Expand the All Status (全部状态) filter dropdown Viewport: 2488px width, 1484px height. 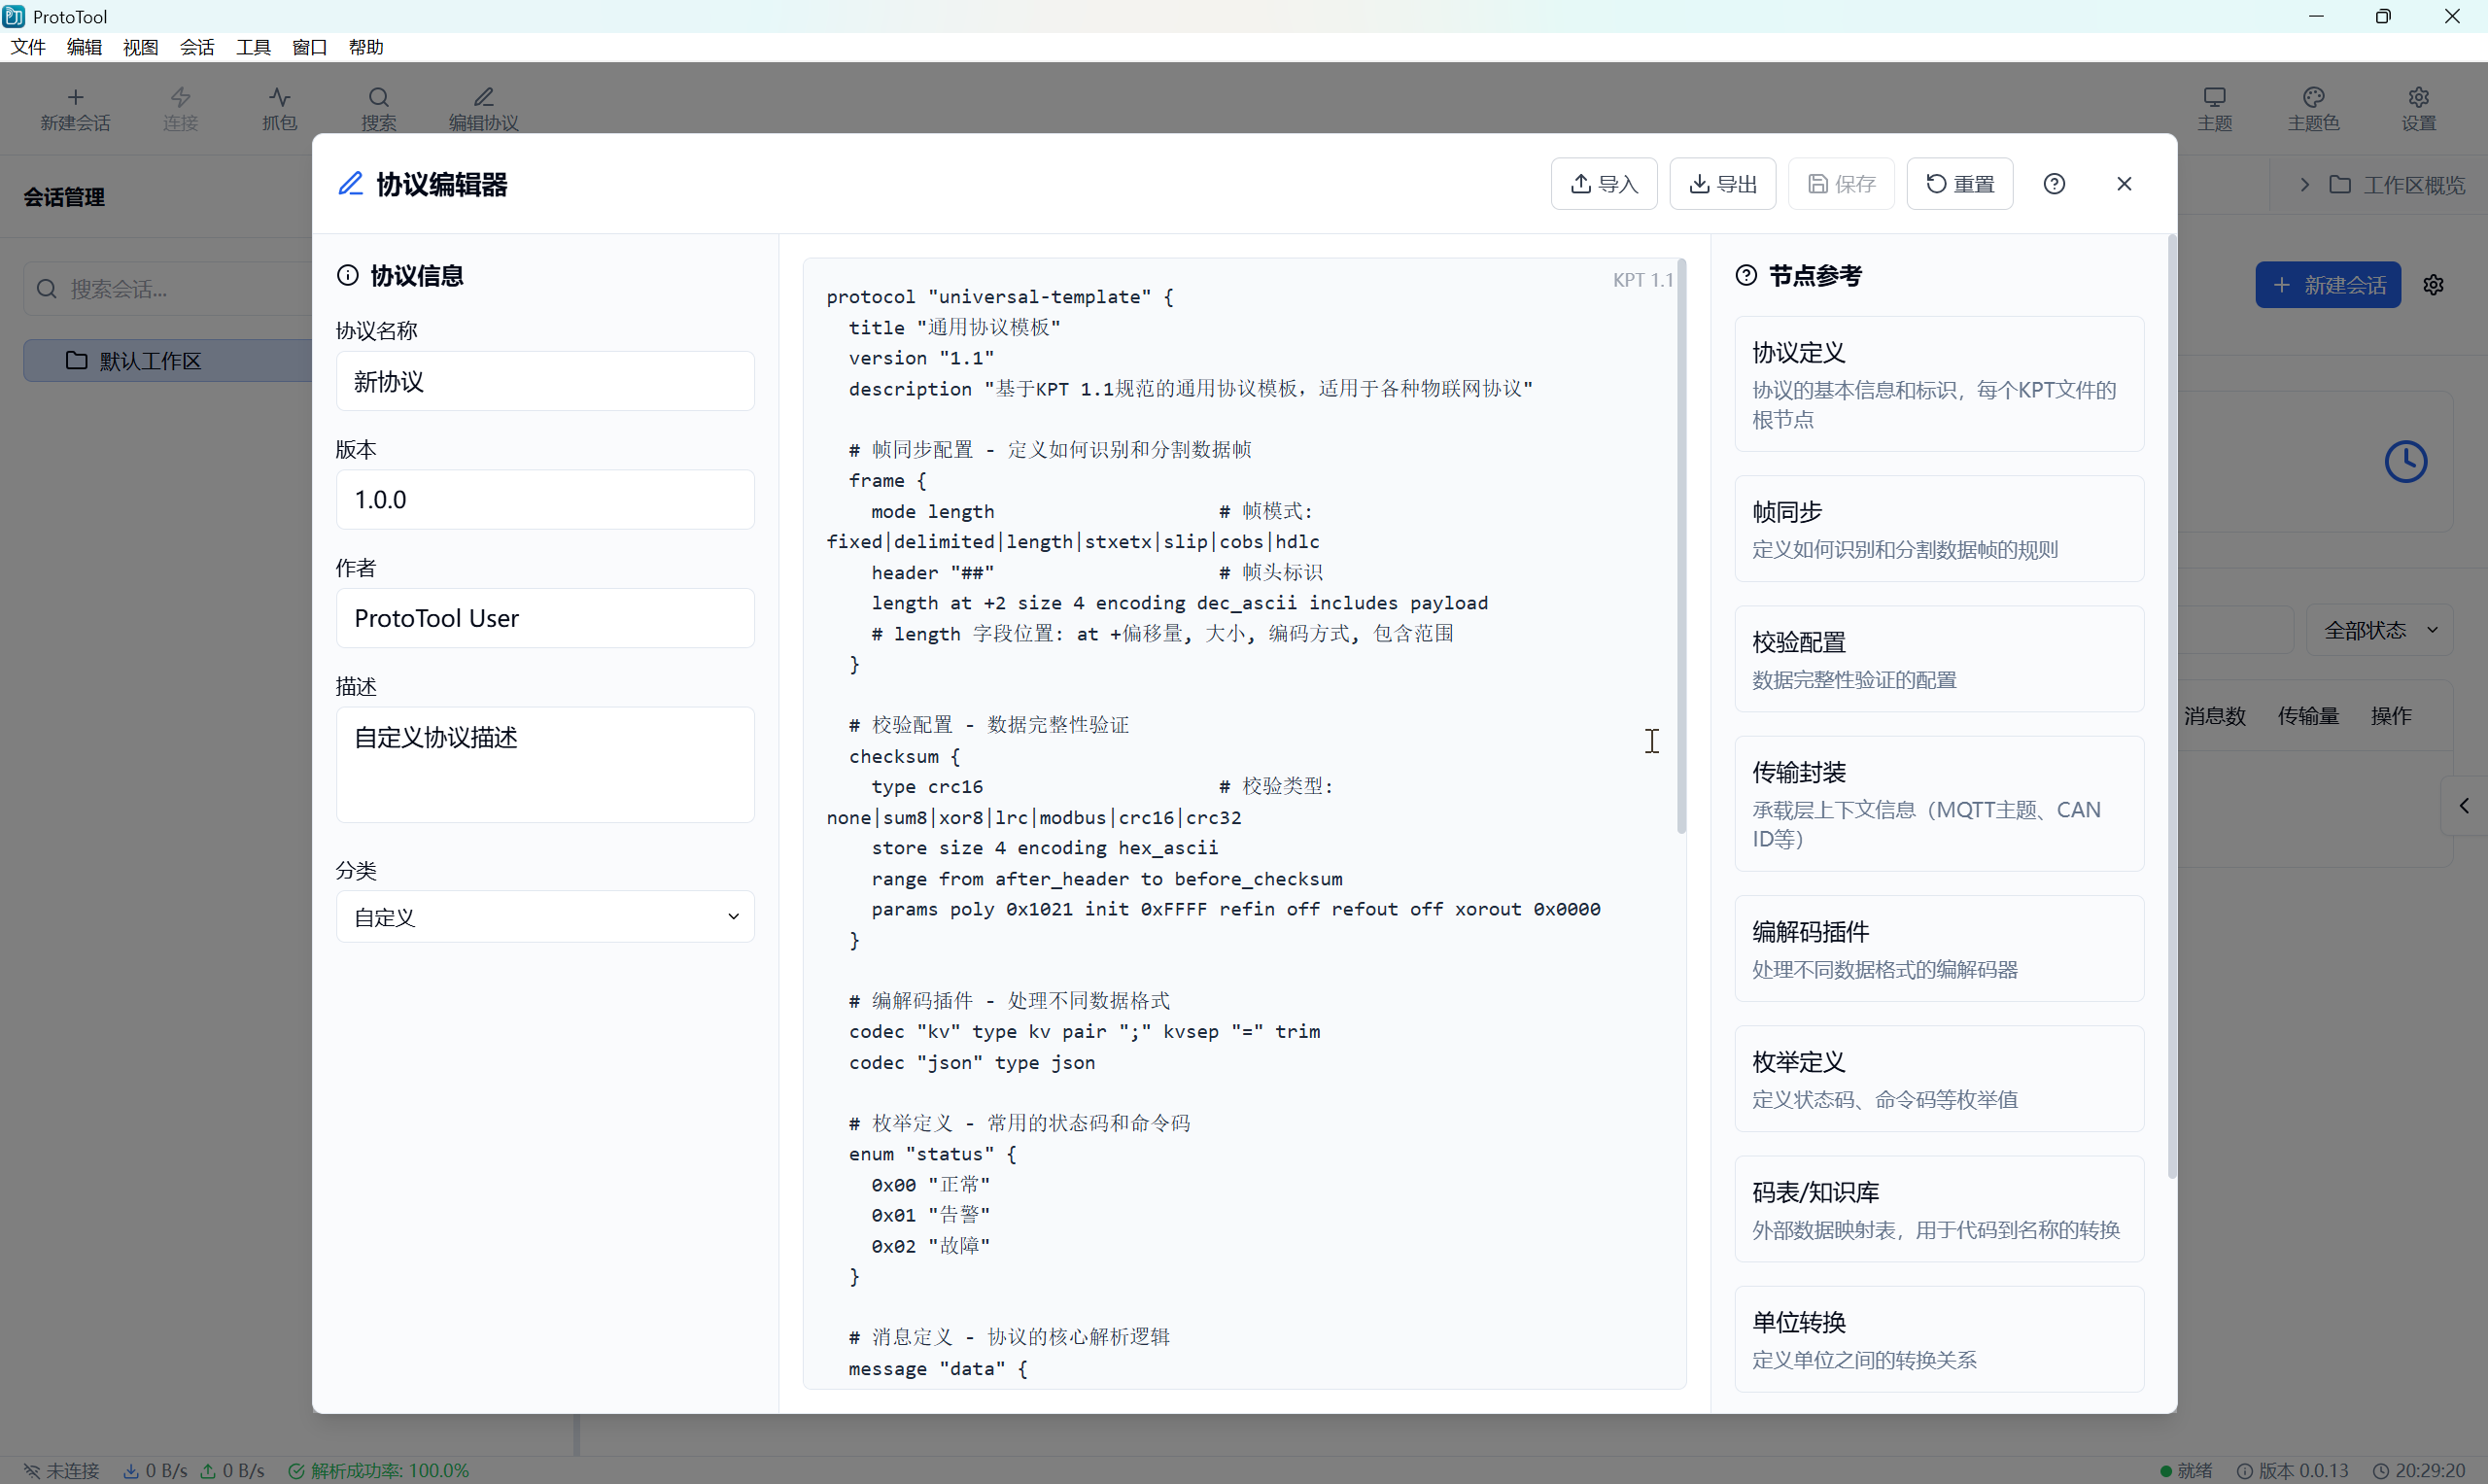2380,630
